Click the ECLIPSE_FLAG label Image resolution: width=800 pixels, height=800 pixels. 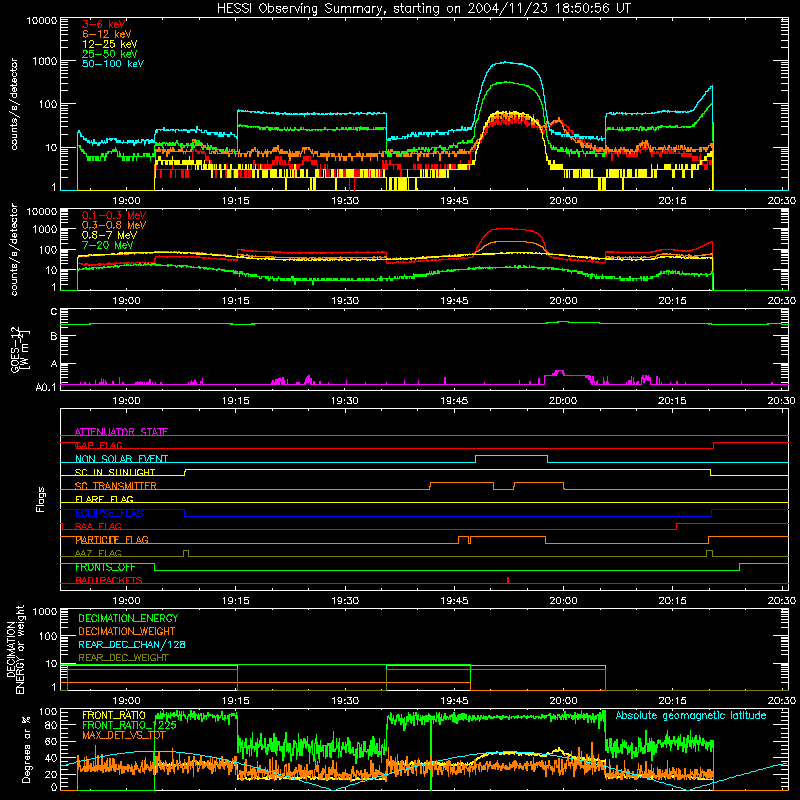click(x=109, y=513)
